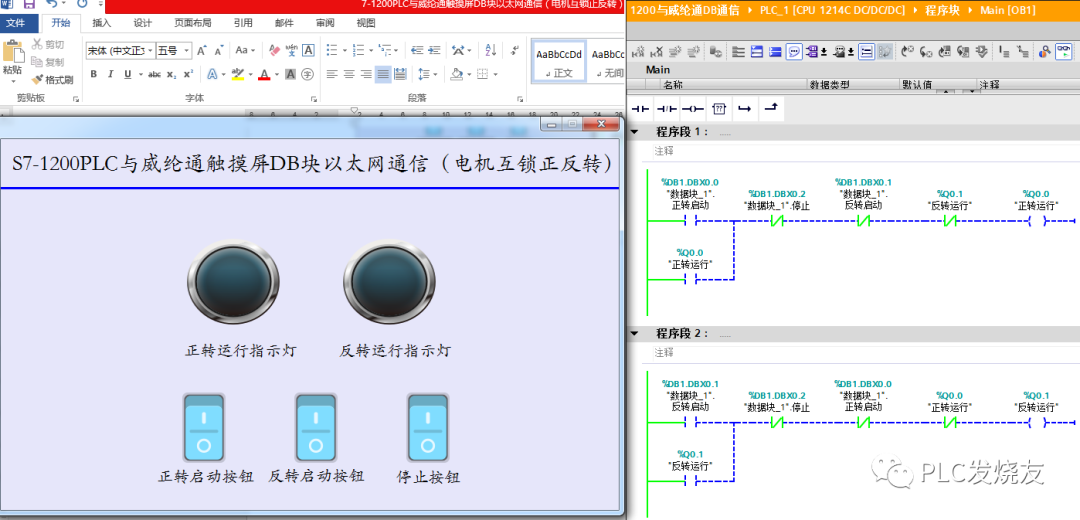Viewport: 1080px width, 520px height.
Task: Switch to the 设计 ribbon tab
Action: point(143,23)
